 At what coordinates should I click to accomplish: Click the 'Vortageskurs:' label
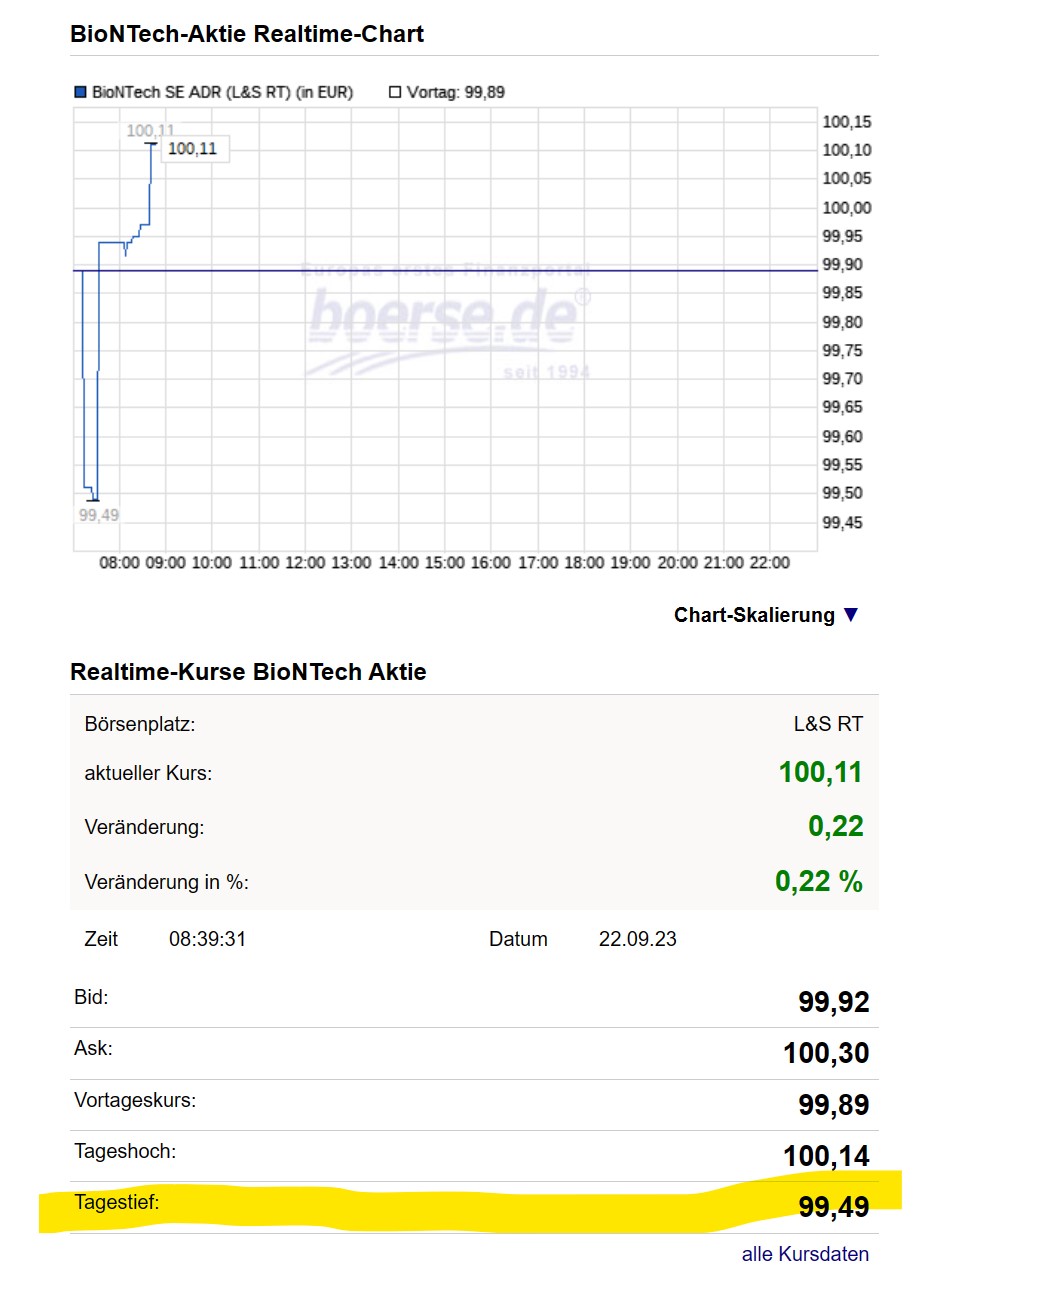(135, 1100)
